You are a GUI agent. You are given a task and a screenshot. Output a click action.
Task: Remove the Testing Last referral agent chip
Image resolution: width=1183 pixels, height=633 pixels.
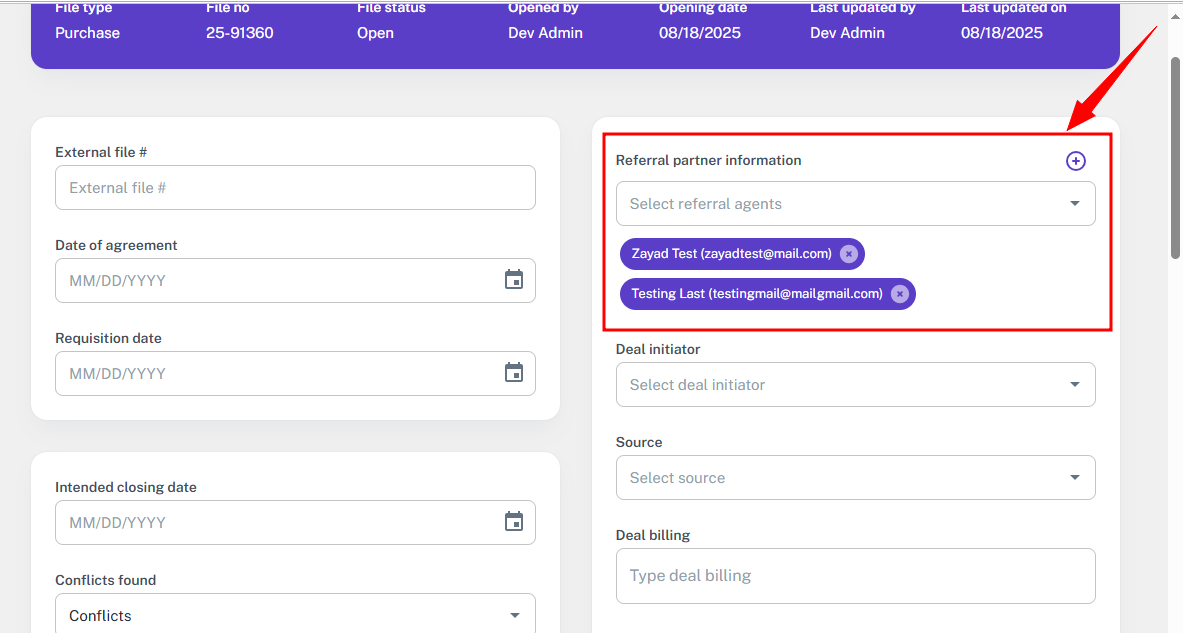(899, 294)
